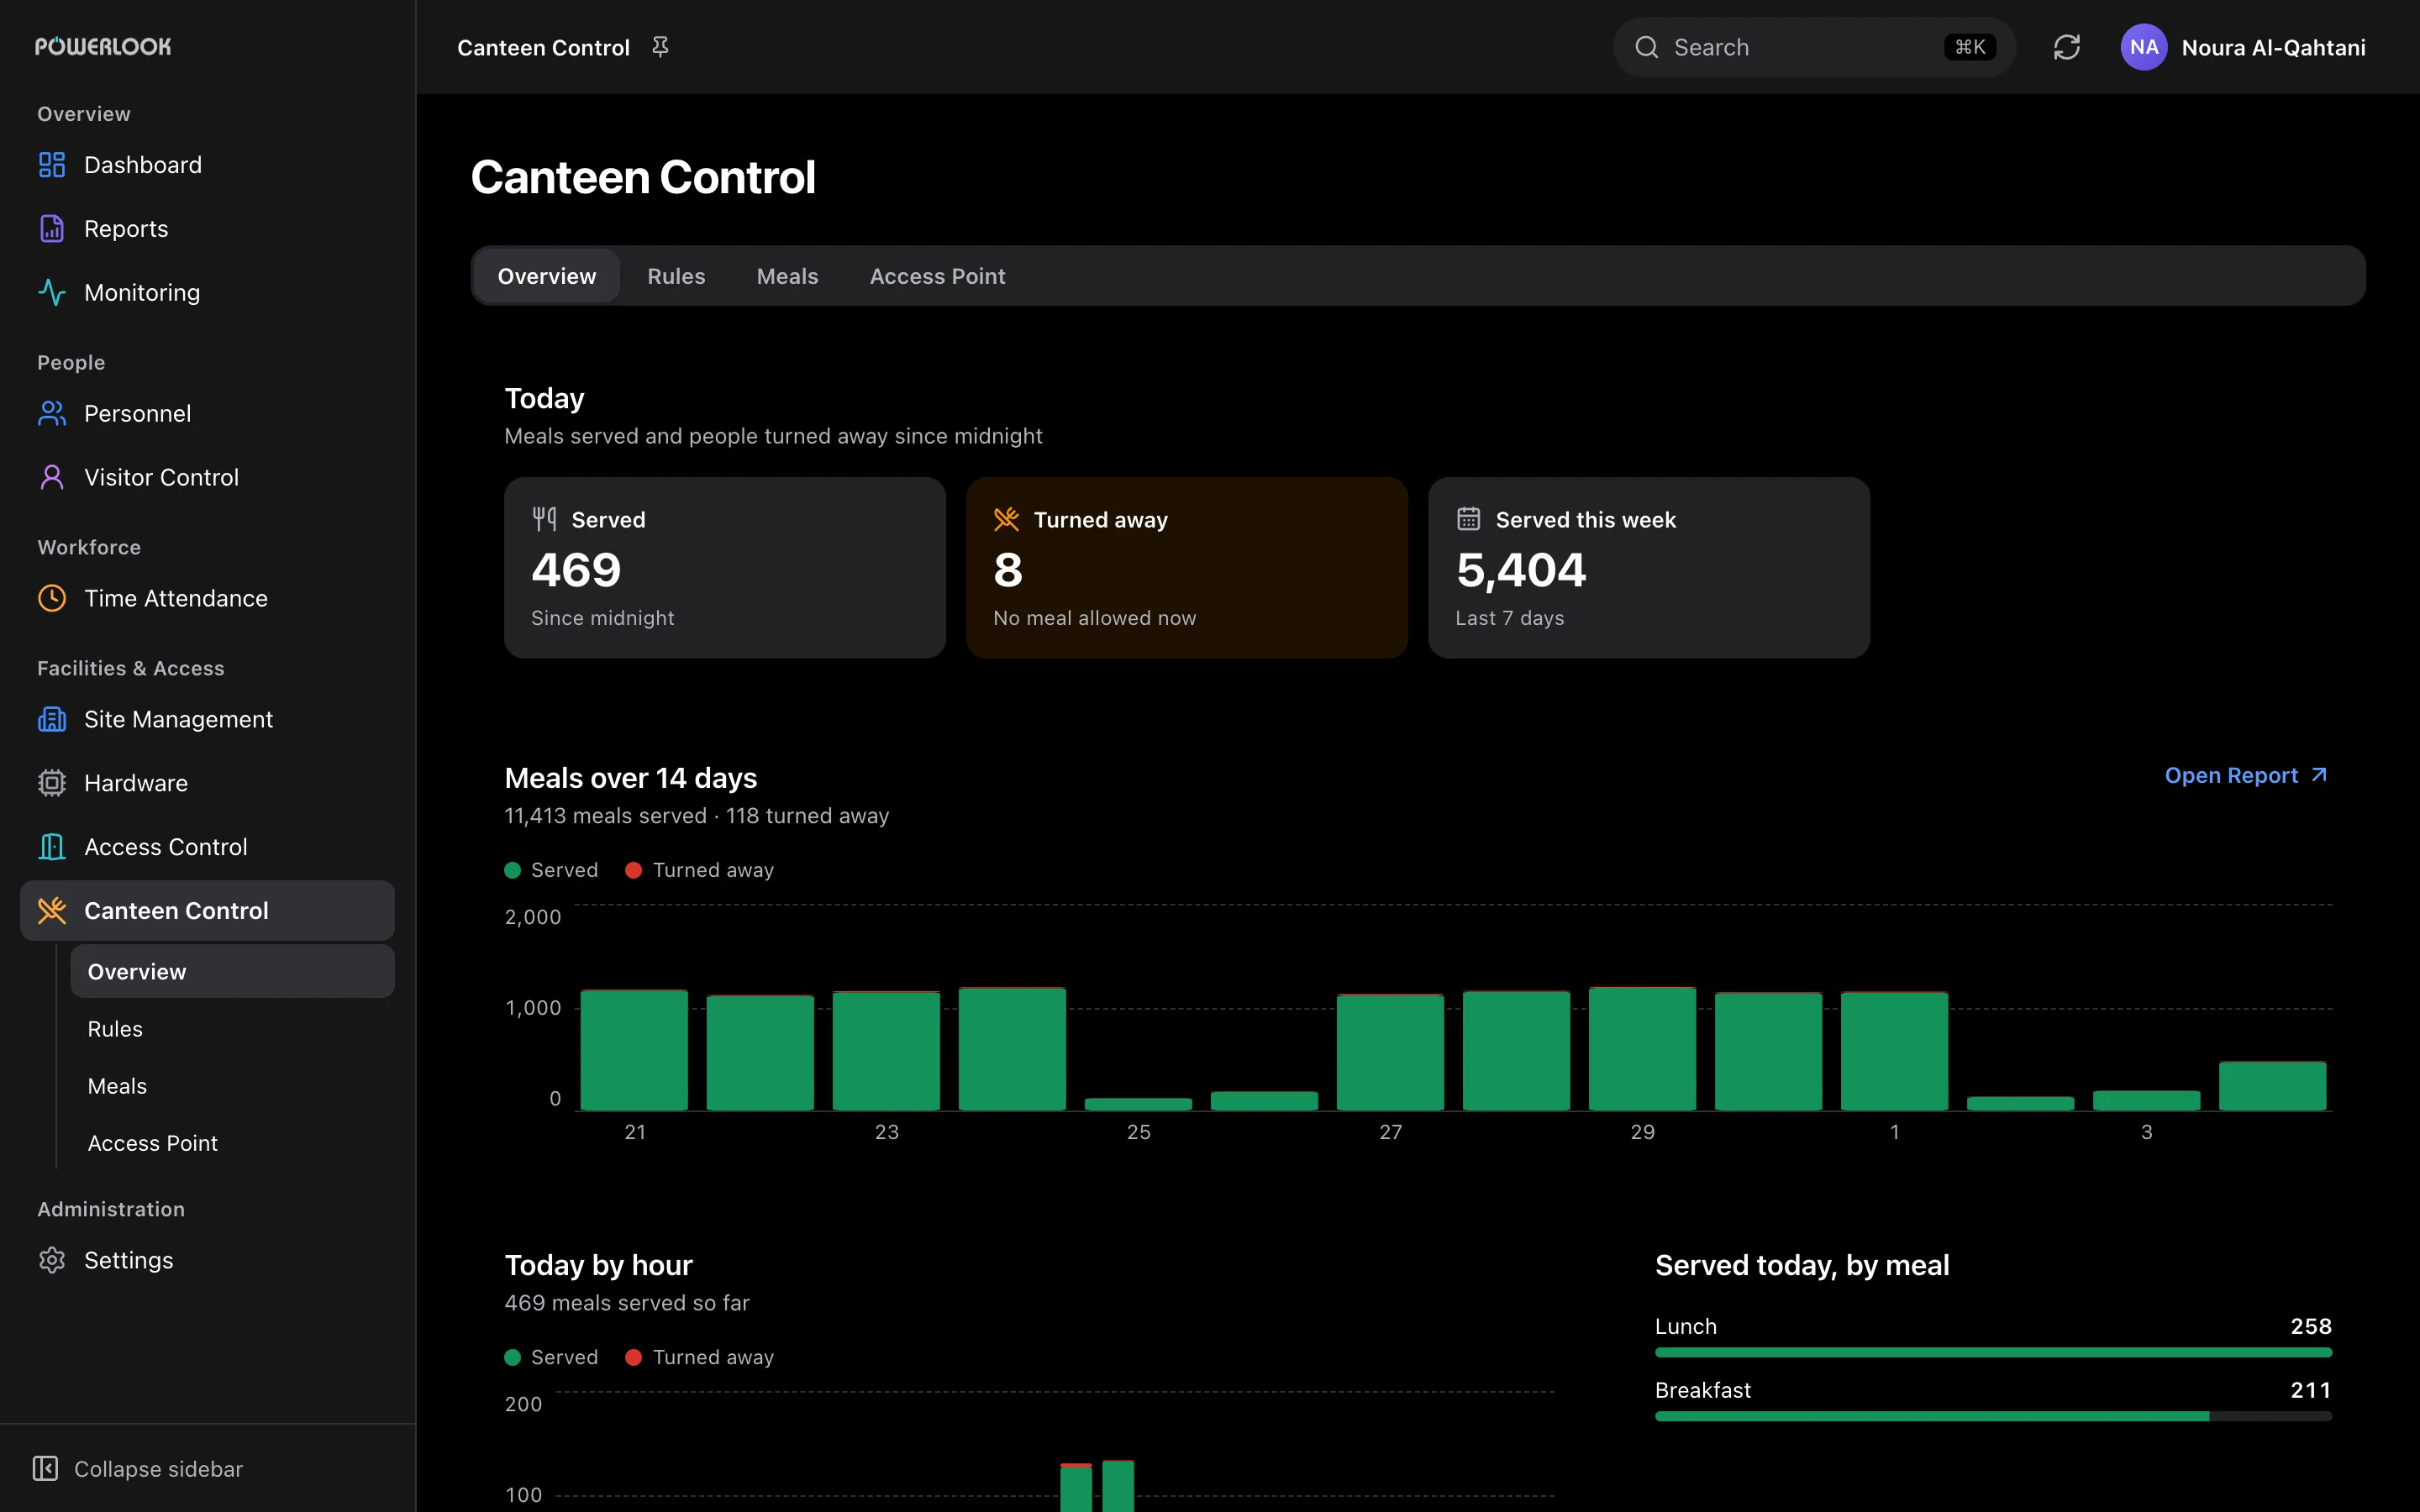Toggle Turned away in Today by hour legend
The image size is (2420, 1512).
700,1357
